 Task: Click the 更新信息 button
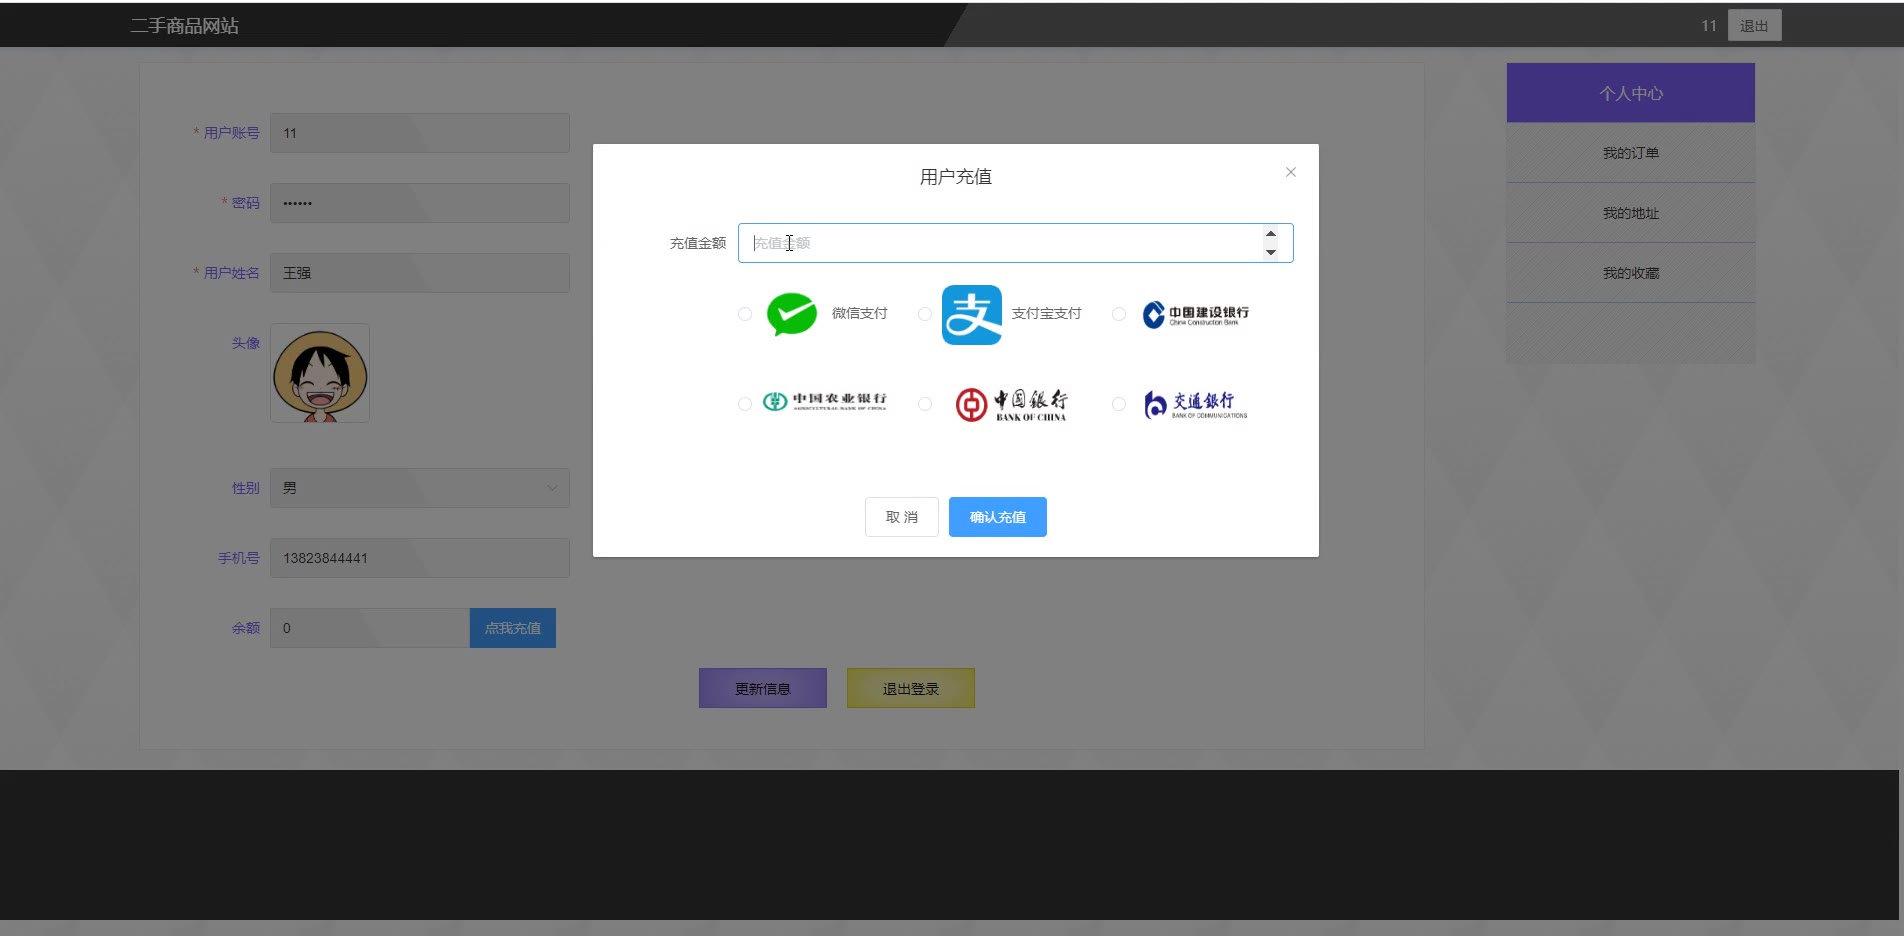tap(763, 688)
